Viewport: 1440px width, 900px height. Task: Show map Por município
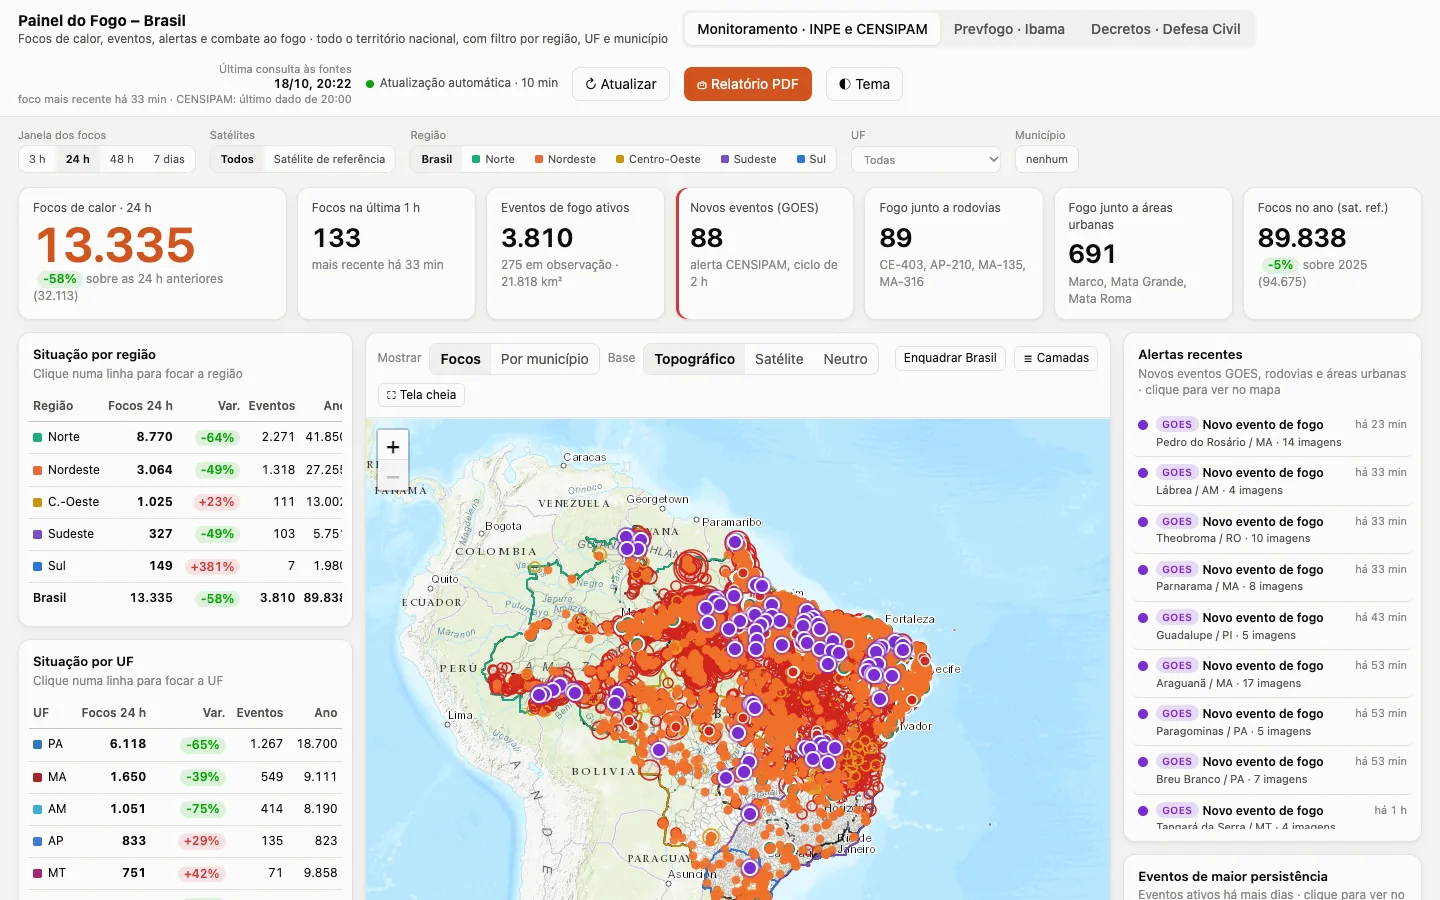click(x=544, y=359)
